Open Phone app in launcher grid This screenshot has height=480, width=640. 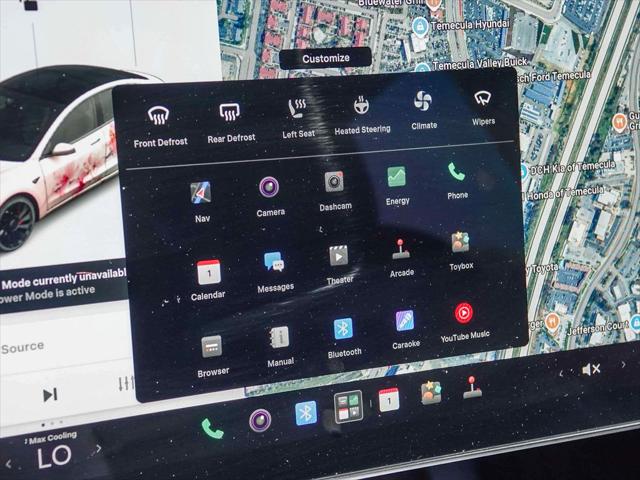click(457, 180)
